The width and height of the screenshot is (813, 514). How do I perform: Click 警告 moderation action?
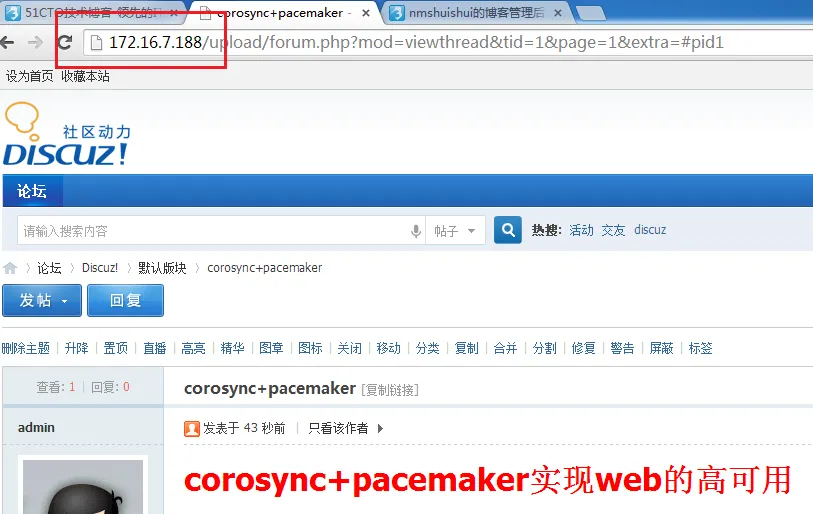(622, 348)
